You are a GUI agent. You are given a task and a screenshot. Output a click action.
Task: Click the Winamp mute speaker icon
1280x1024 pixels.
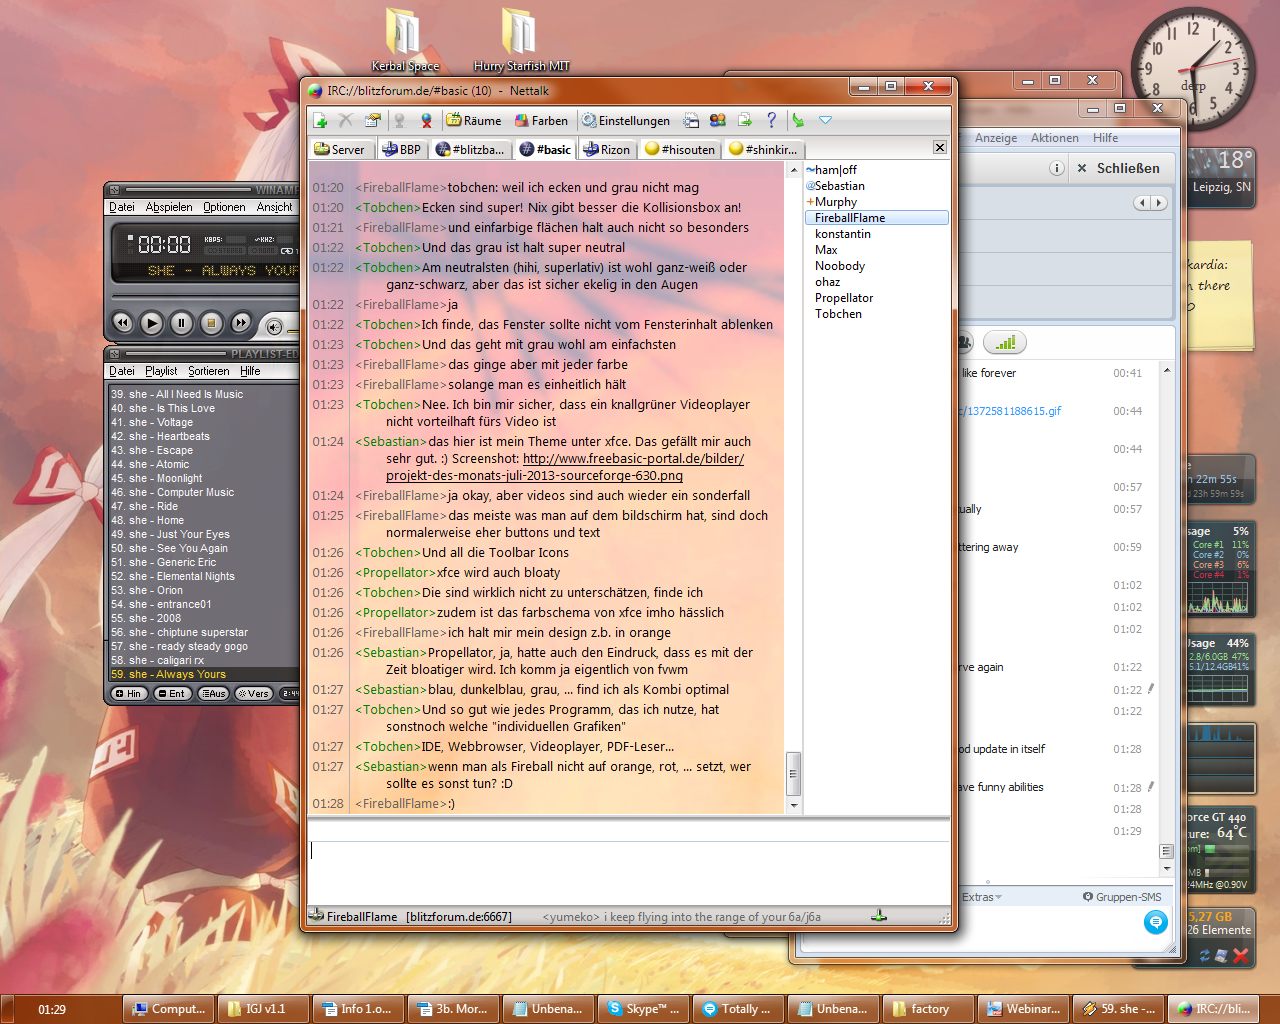click(274, 326)
